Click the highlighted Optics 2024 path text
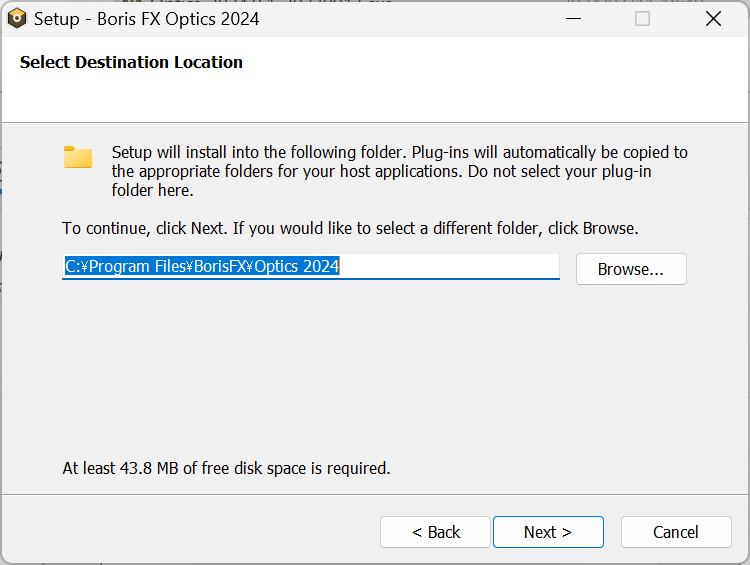 tap(202, 266)
